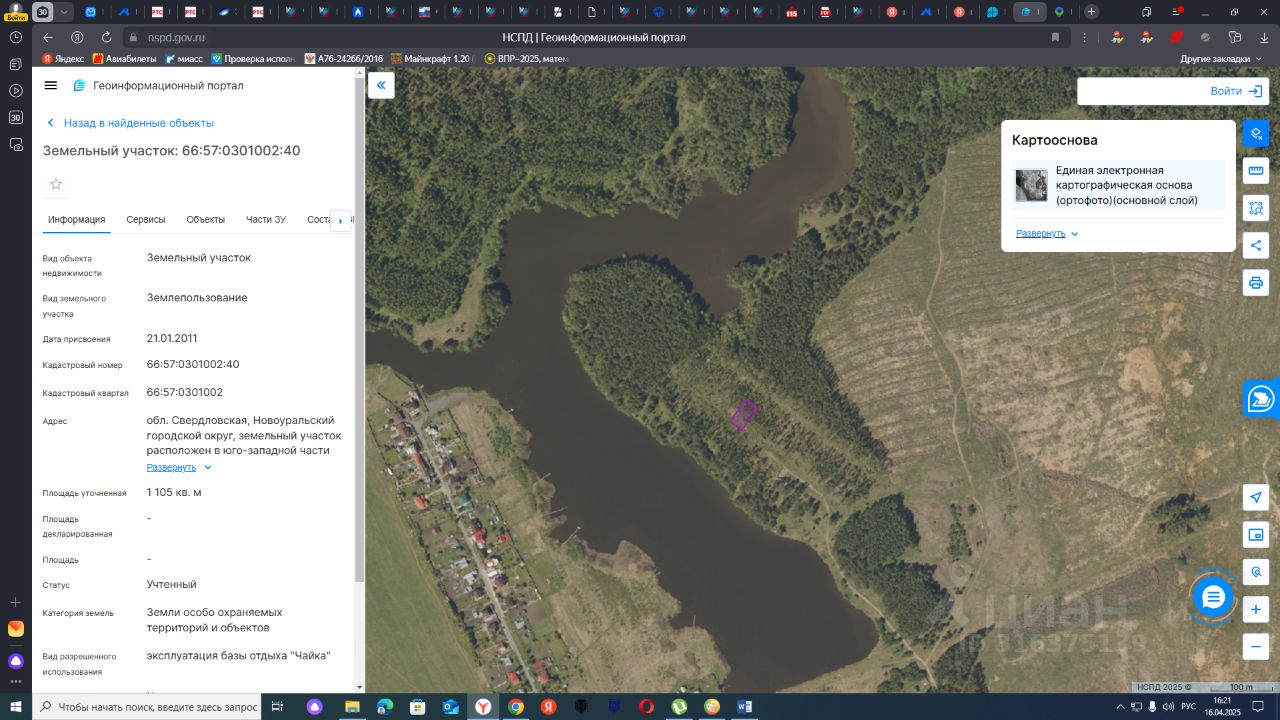1280x720 pixels.
Task: Toggle the overview mini-map button
Action: pyautogui.click(x=1256, y=535)
